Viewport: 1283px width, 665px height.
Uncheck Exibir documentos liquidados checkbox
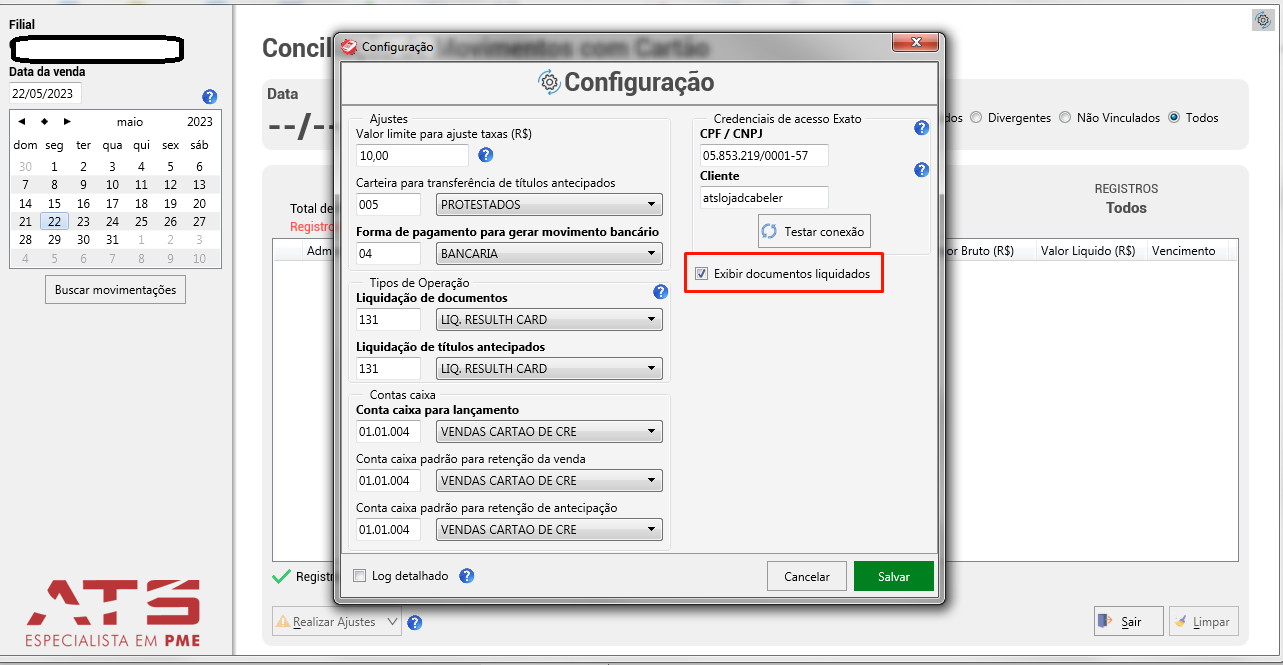tap(702, 274)
